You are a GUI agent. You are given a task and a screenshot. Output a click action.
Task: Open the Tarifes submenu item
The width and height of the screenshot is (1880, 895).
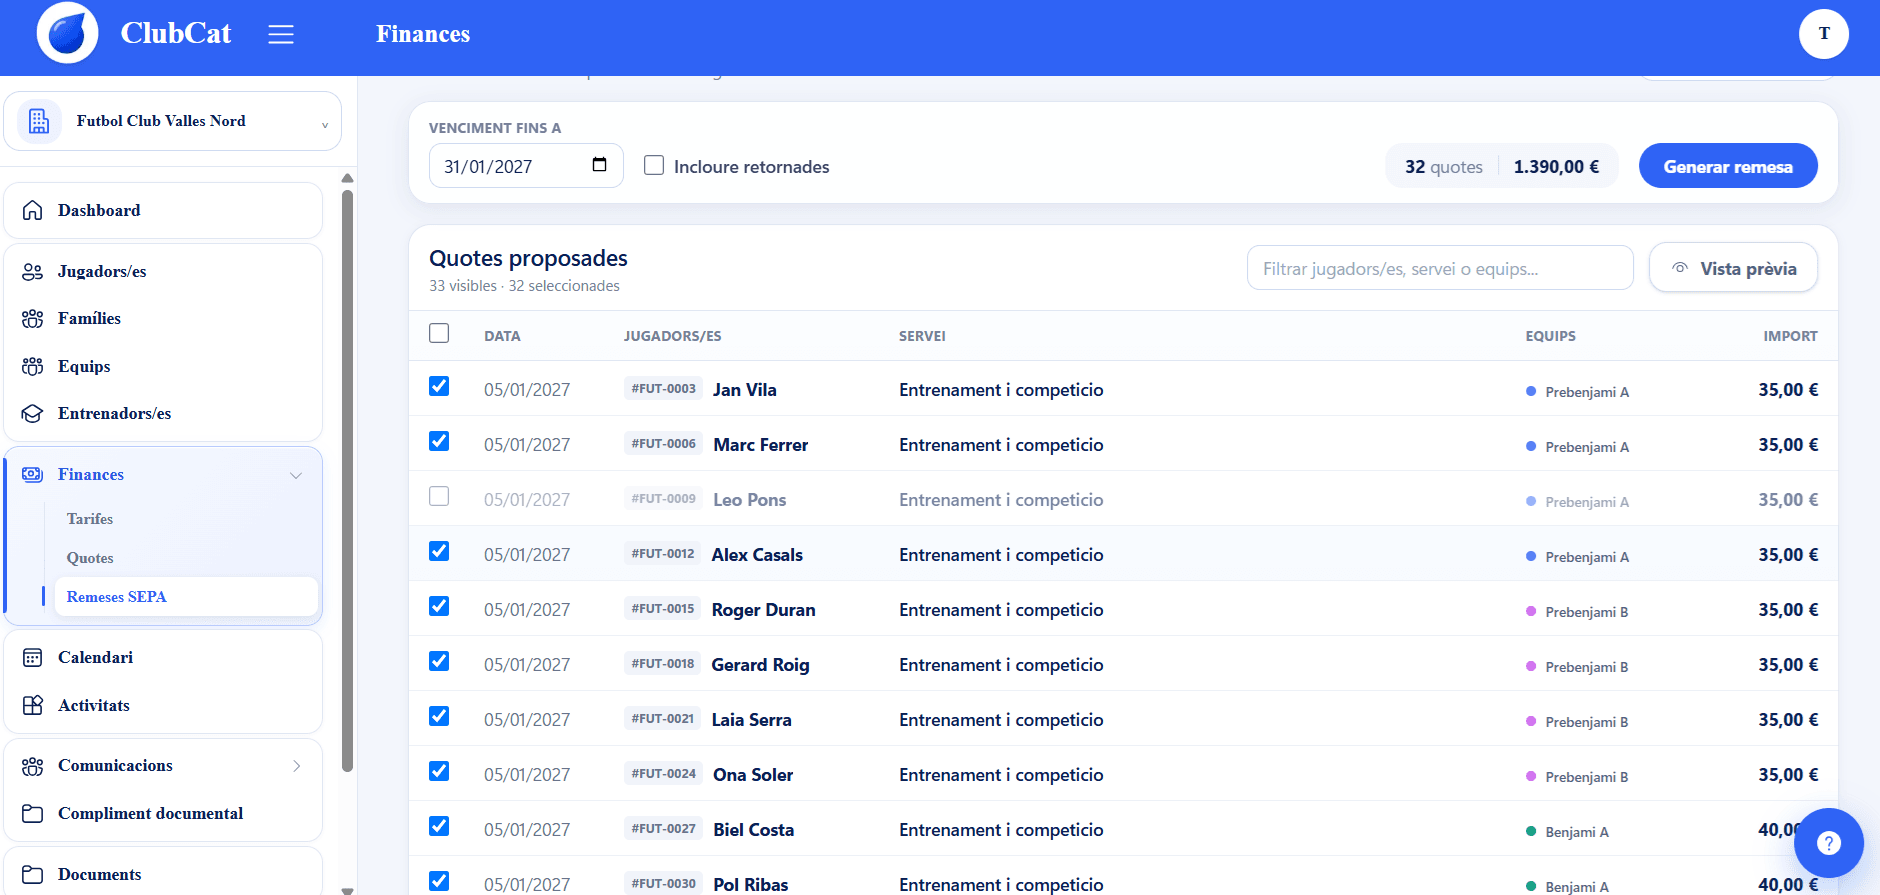coord(90,519)
